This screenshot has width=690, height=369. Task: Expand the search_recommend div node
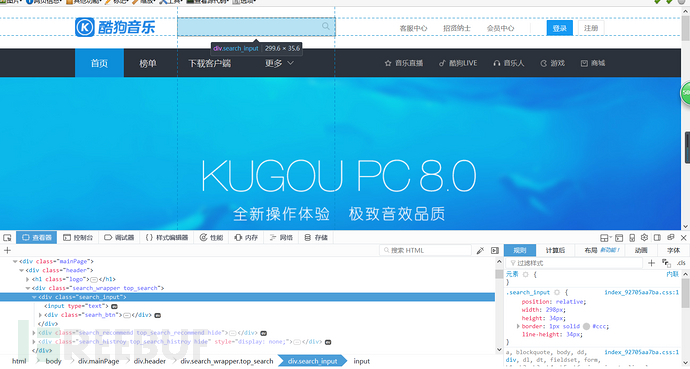click(x=34, y=333)
